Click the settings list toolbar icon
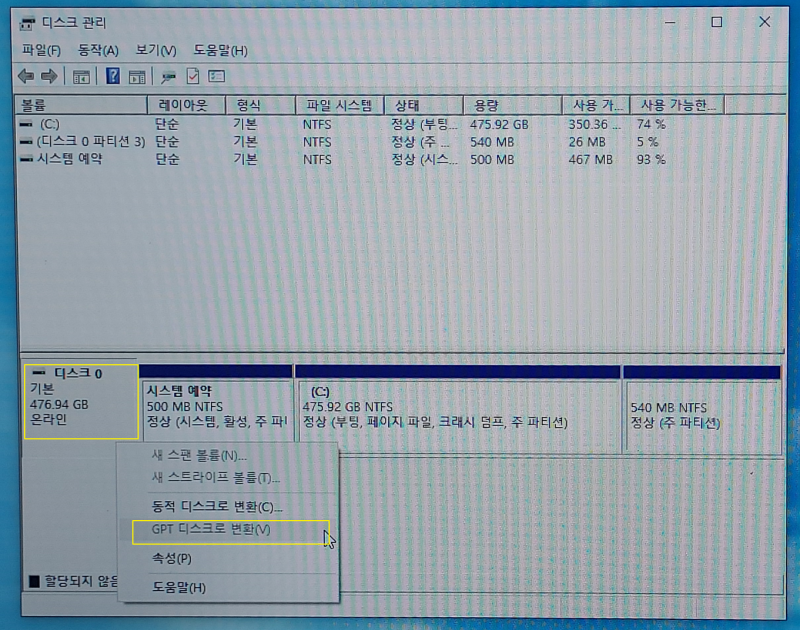 click(x=216, y=77)
